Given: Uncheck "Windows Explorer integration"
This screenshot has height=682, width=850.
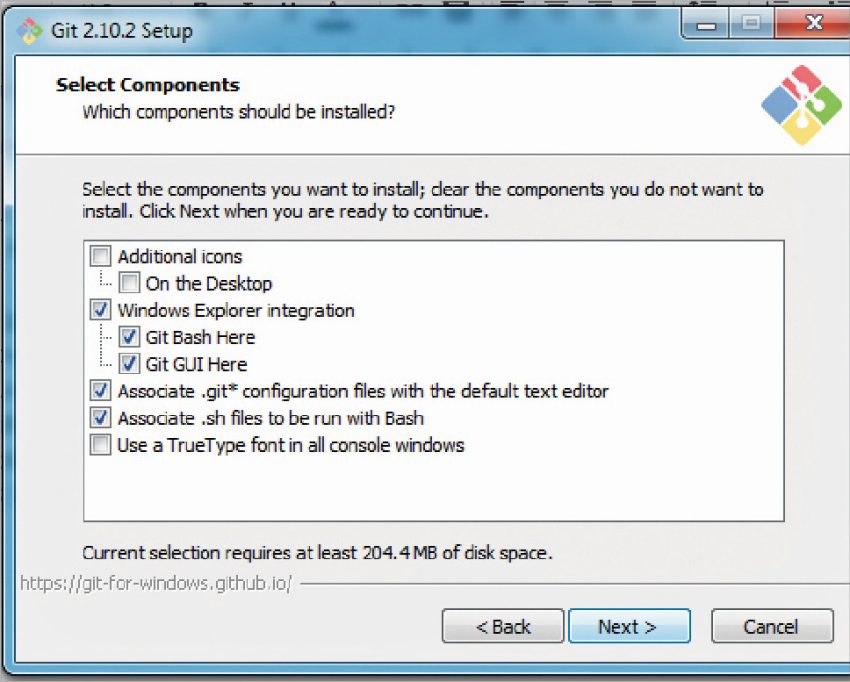Looking at the screenshot, I should click(100, 310).
